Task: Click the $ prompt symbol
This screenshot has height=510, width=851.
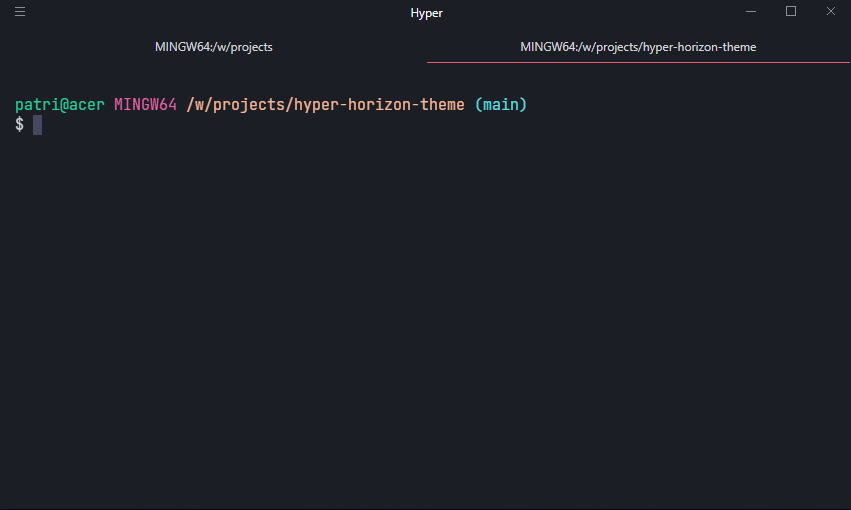Action: (x=20, y=125)
